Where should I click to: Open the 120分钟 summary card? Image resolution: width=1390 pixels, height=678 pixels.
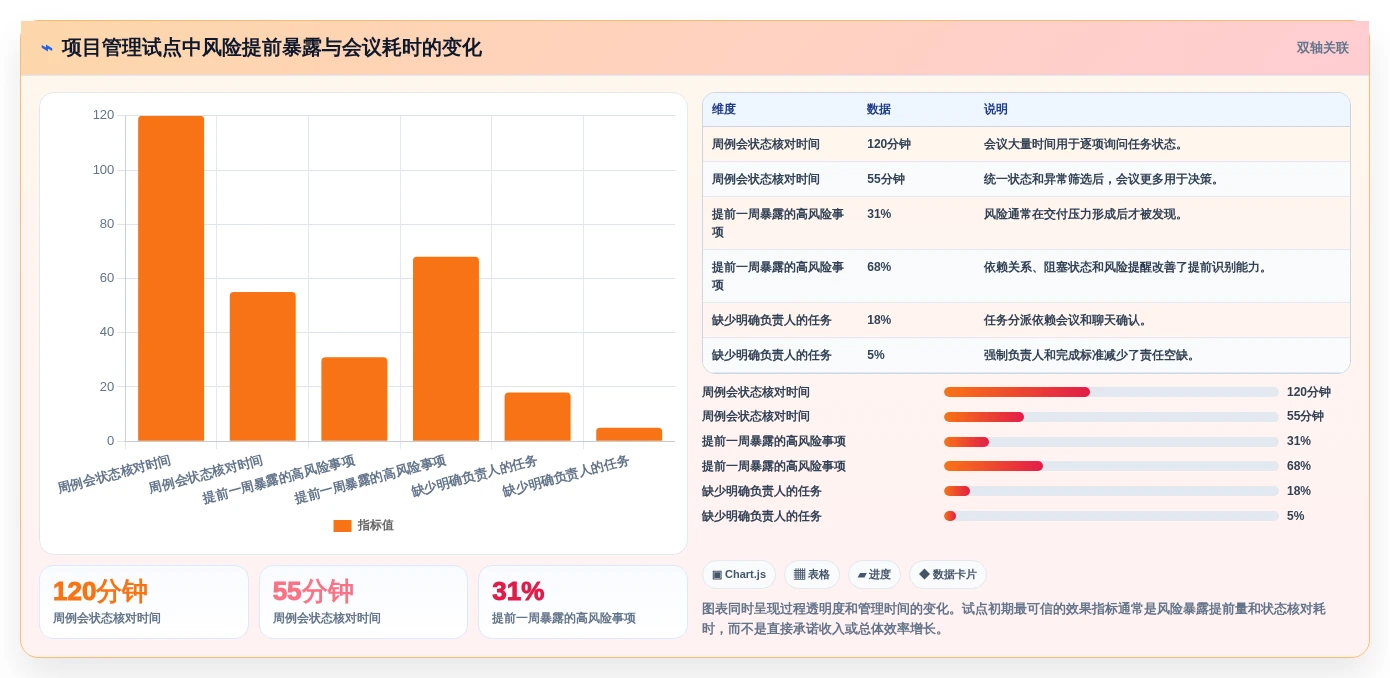click(144, 602)
